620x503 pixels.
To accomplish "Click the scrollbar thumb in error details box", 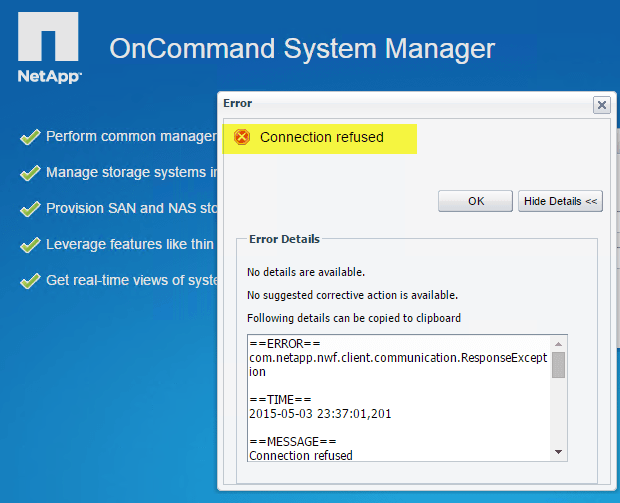I will pyautogui.click(x=558, y=365).
